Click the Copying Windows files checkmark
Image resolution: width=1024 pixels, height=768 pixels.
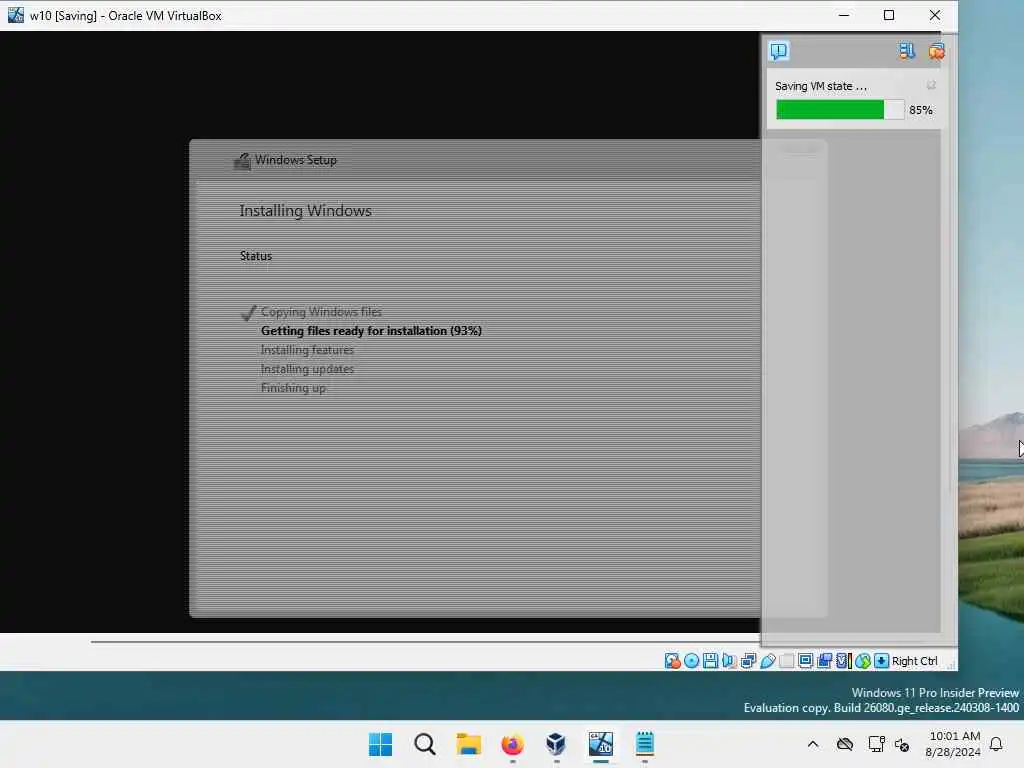tap(248, 313)
